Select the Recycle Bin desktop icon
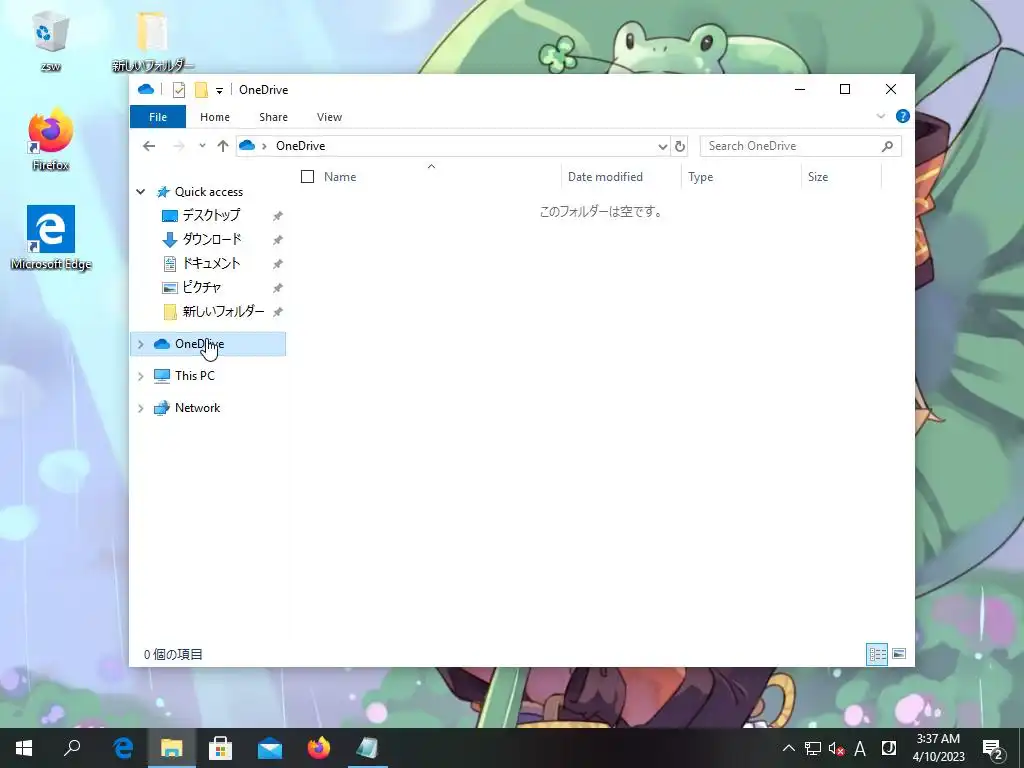This screenshot has height=768, width=1024. click(x=50, y=43)
